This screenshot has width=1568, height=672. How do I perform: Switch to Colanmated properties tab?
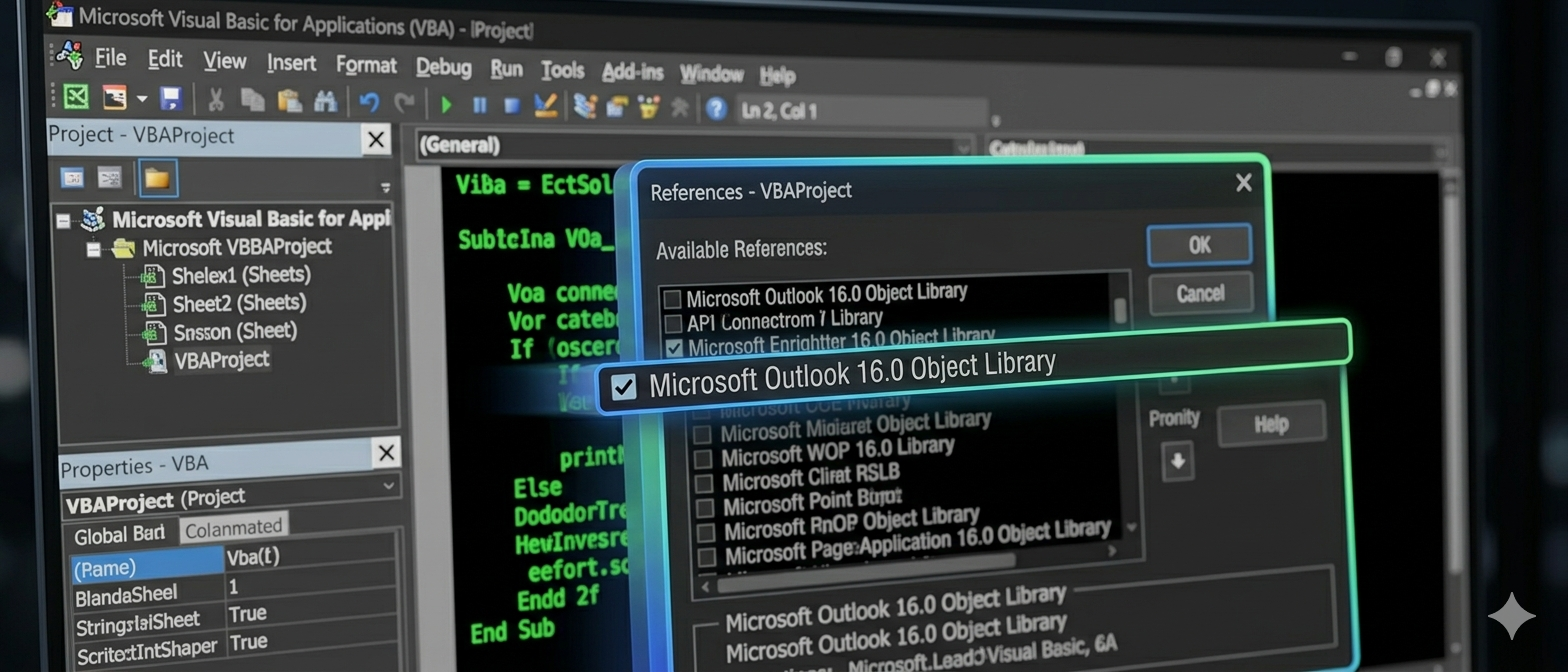click(x=234, y=527)
